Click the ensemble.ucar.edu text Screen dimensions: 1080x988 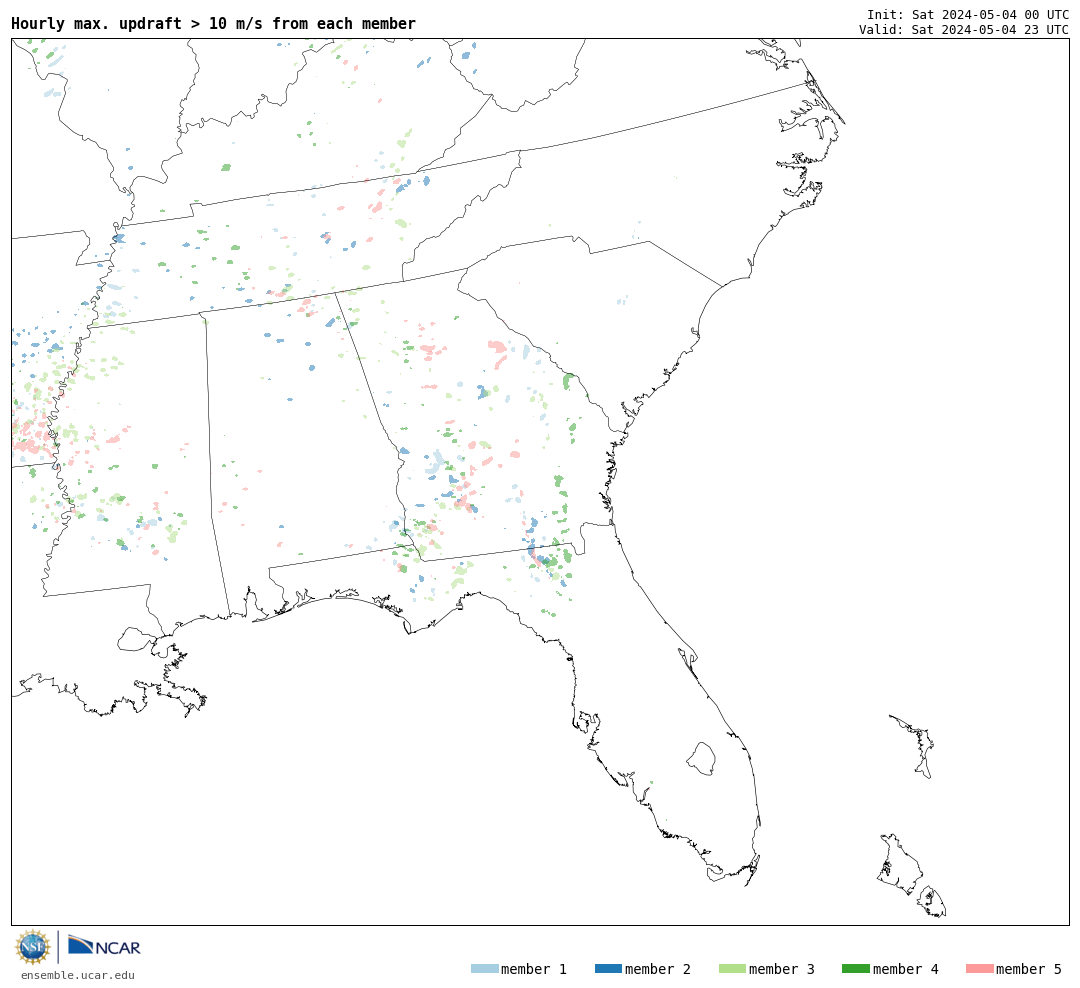(78, 975)
